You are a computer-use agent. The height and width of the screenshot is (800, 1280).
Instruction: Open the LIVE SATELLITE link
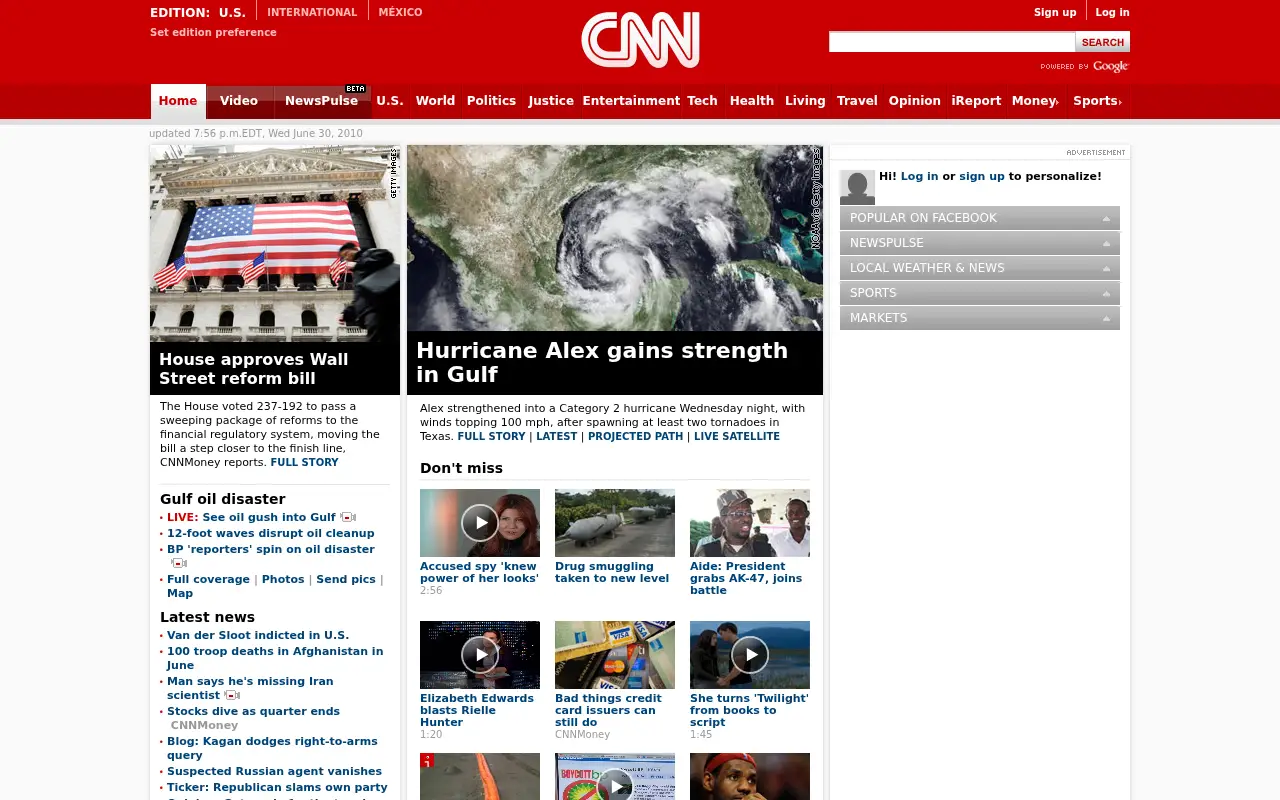point(737,437)
